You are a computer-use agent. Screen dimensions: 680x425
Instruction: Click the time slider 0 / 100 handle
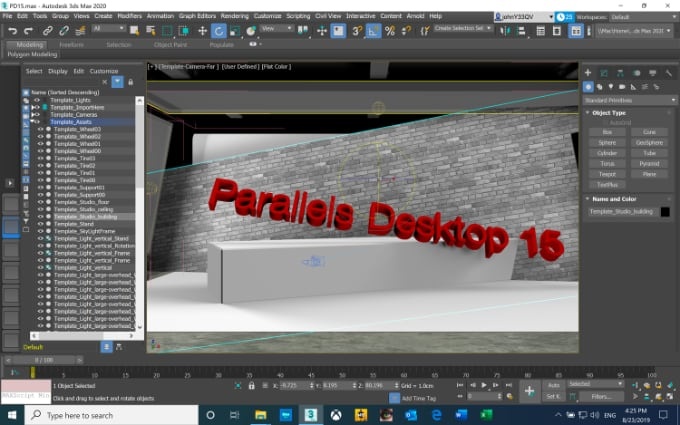44,360
